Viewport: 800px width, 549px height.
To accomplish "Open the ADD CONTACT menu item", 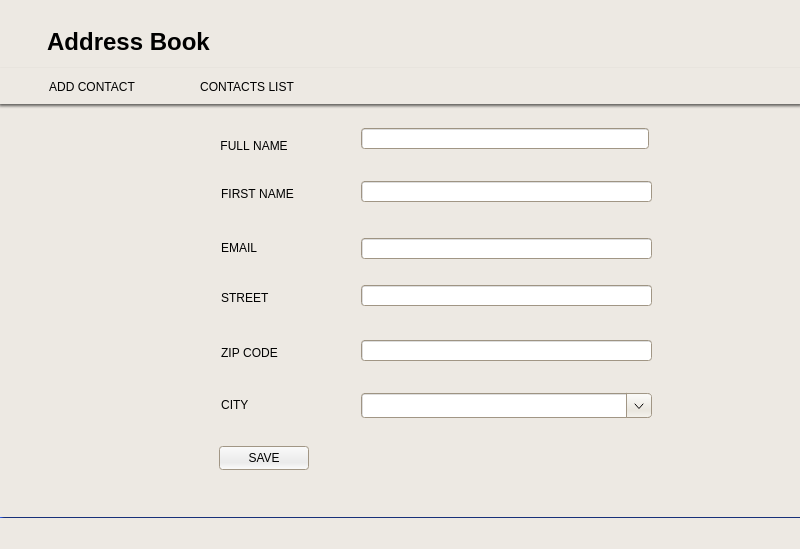I will pyautogui.click(x=92, y=87).
